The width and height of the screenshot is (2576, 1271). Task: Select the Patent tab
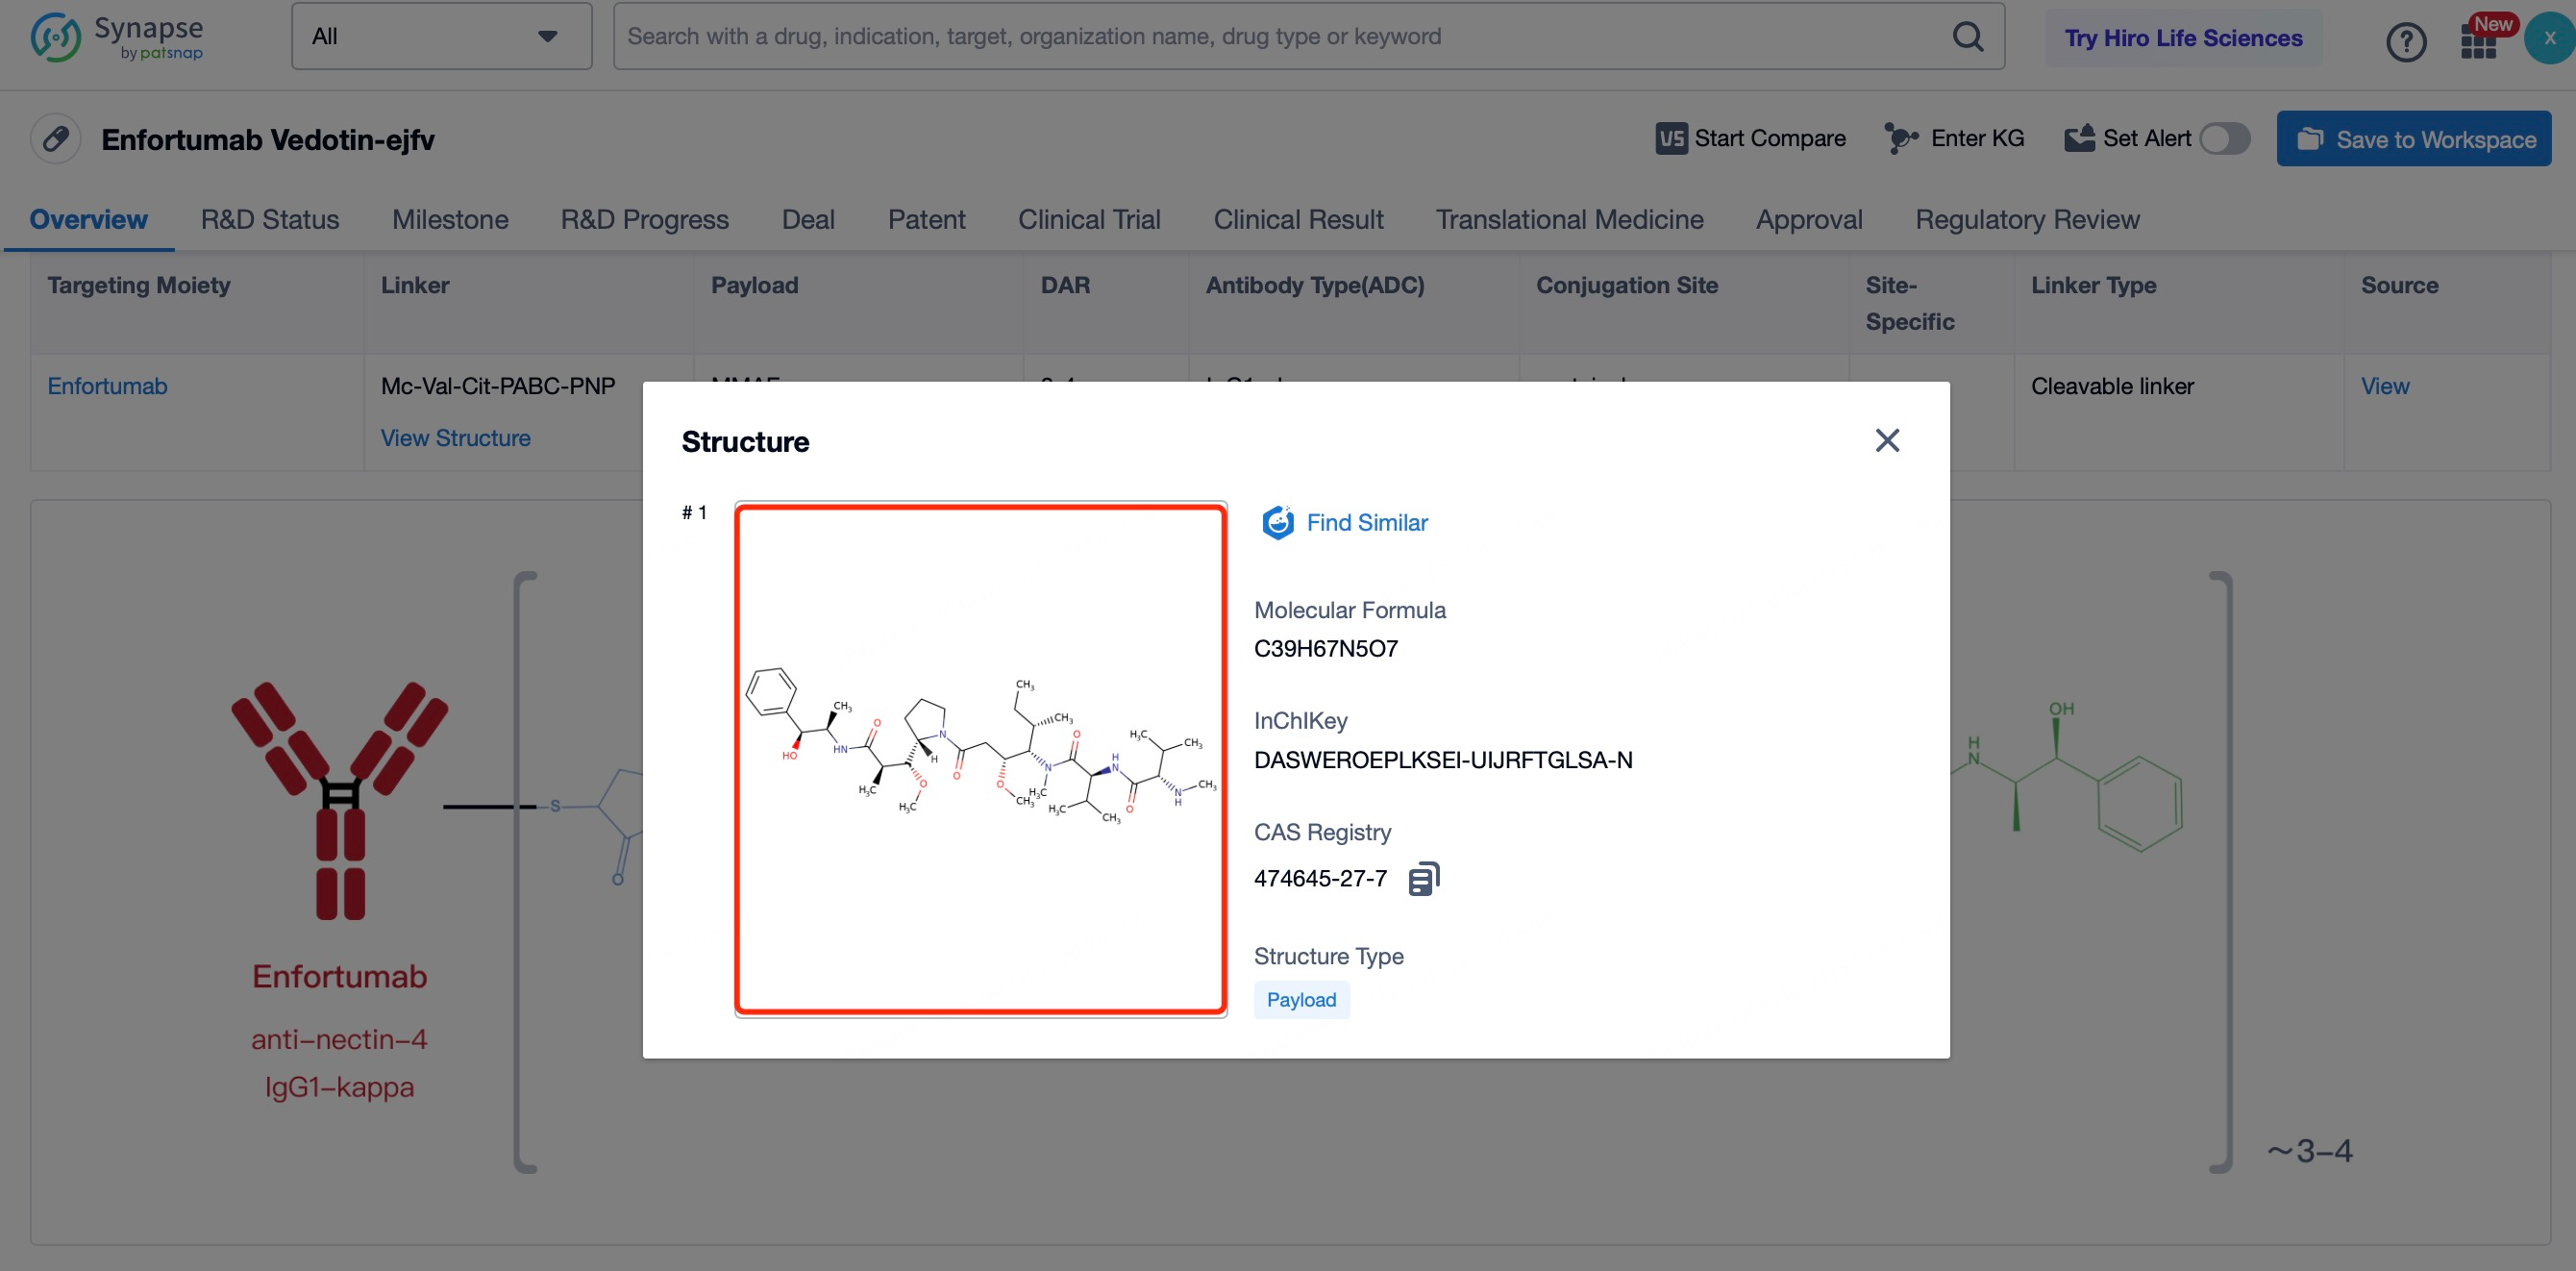(927, 218)
